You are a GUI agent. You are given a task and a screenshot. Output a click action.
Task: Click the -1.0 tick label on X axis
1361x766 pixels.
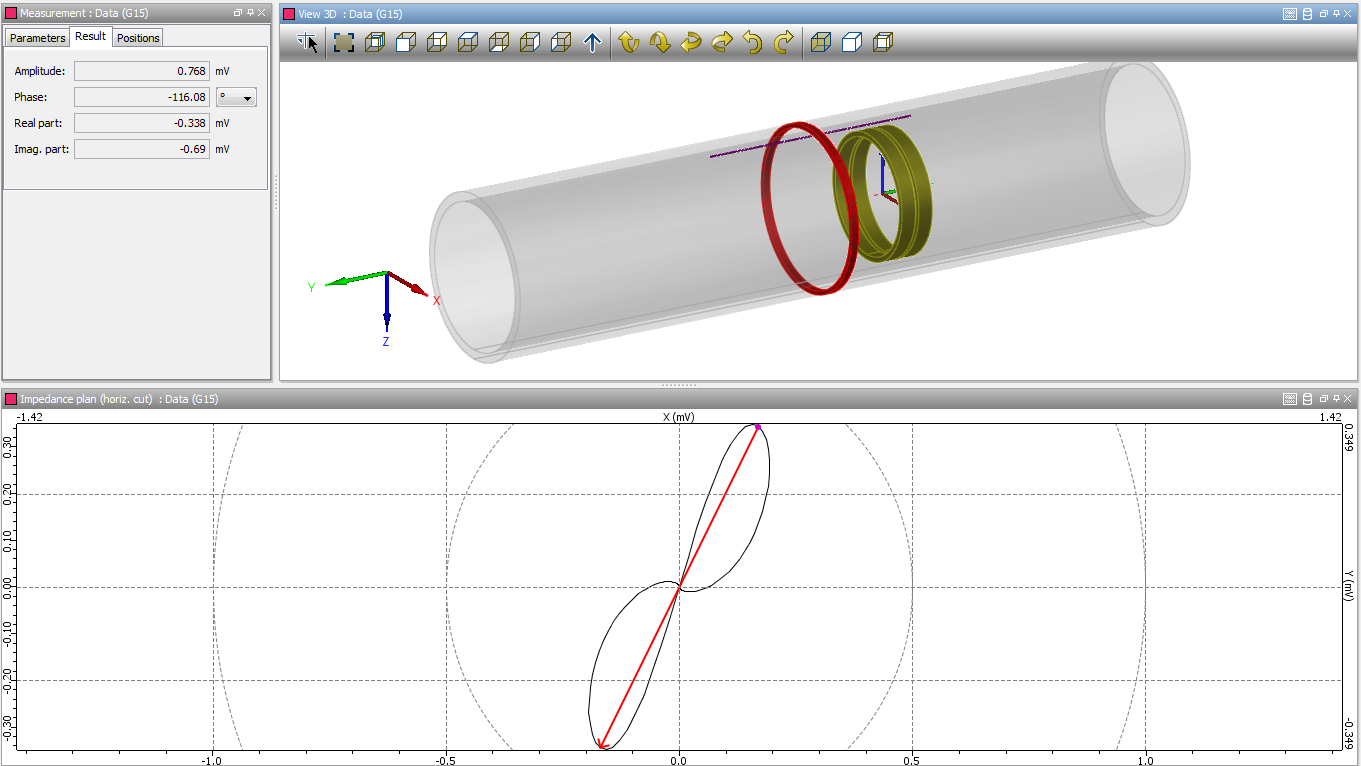(212, 760)
